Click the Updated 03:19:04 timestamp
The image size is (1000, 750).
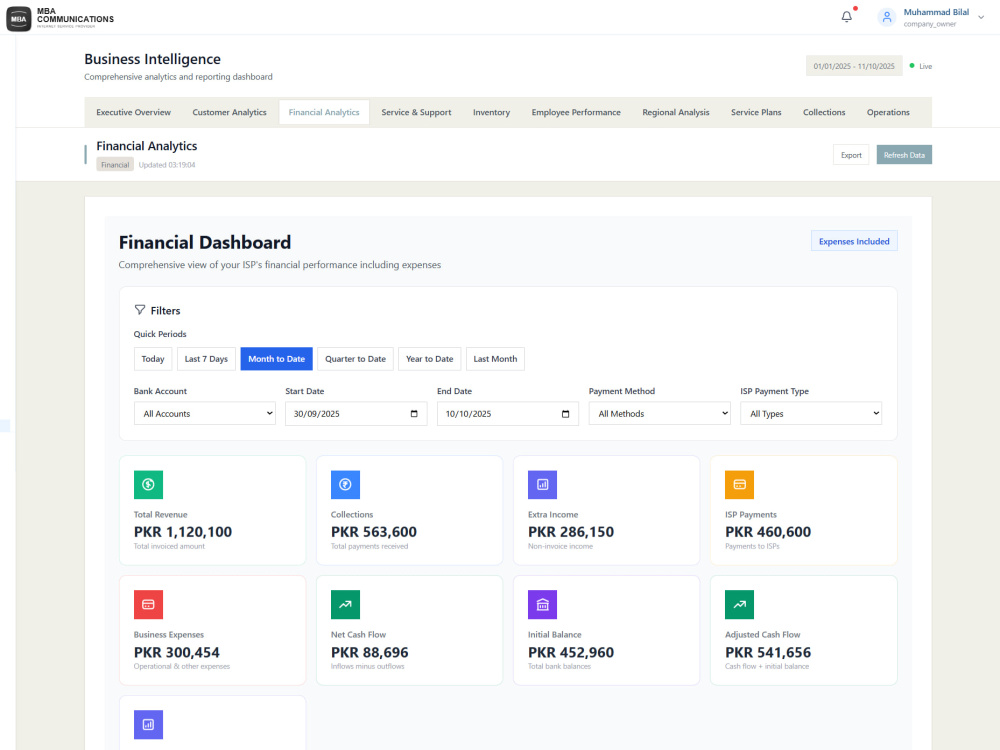tap(167, 165)
